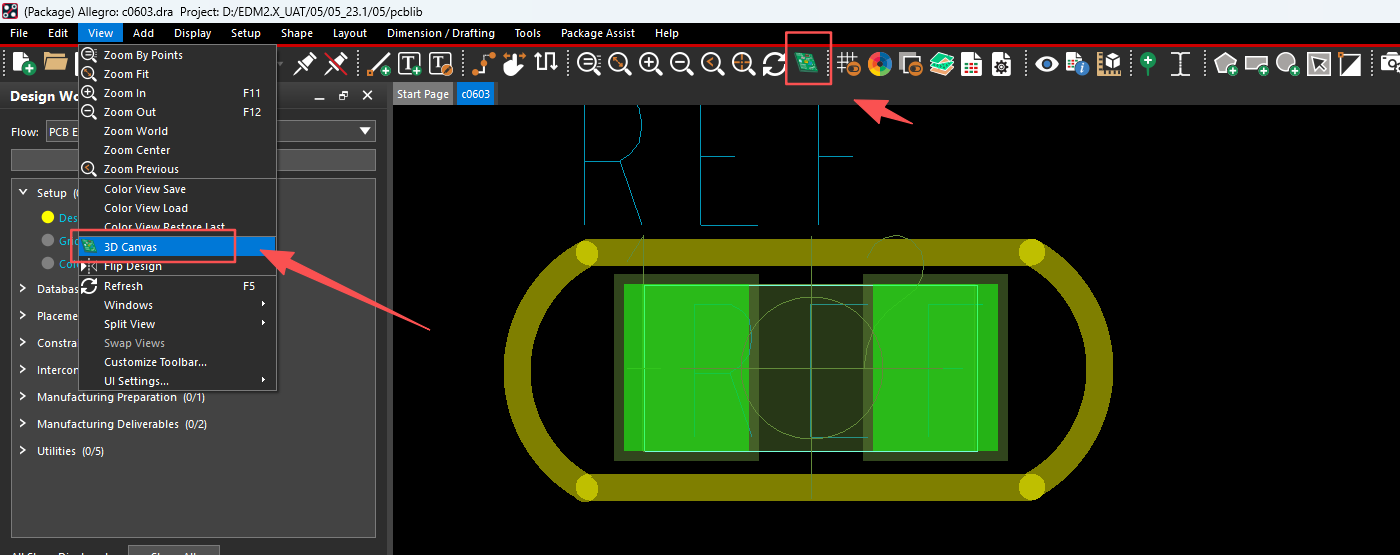Click the green stacked layers icon
This screenshot has height=555, width=1400.
[x=941, y=64]
